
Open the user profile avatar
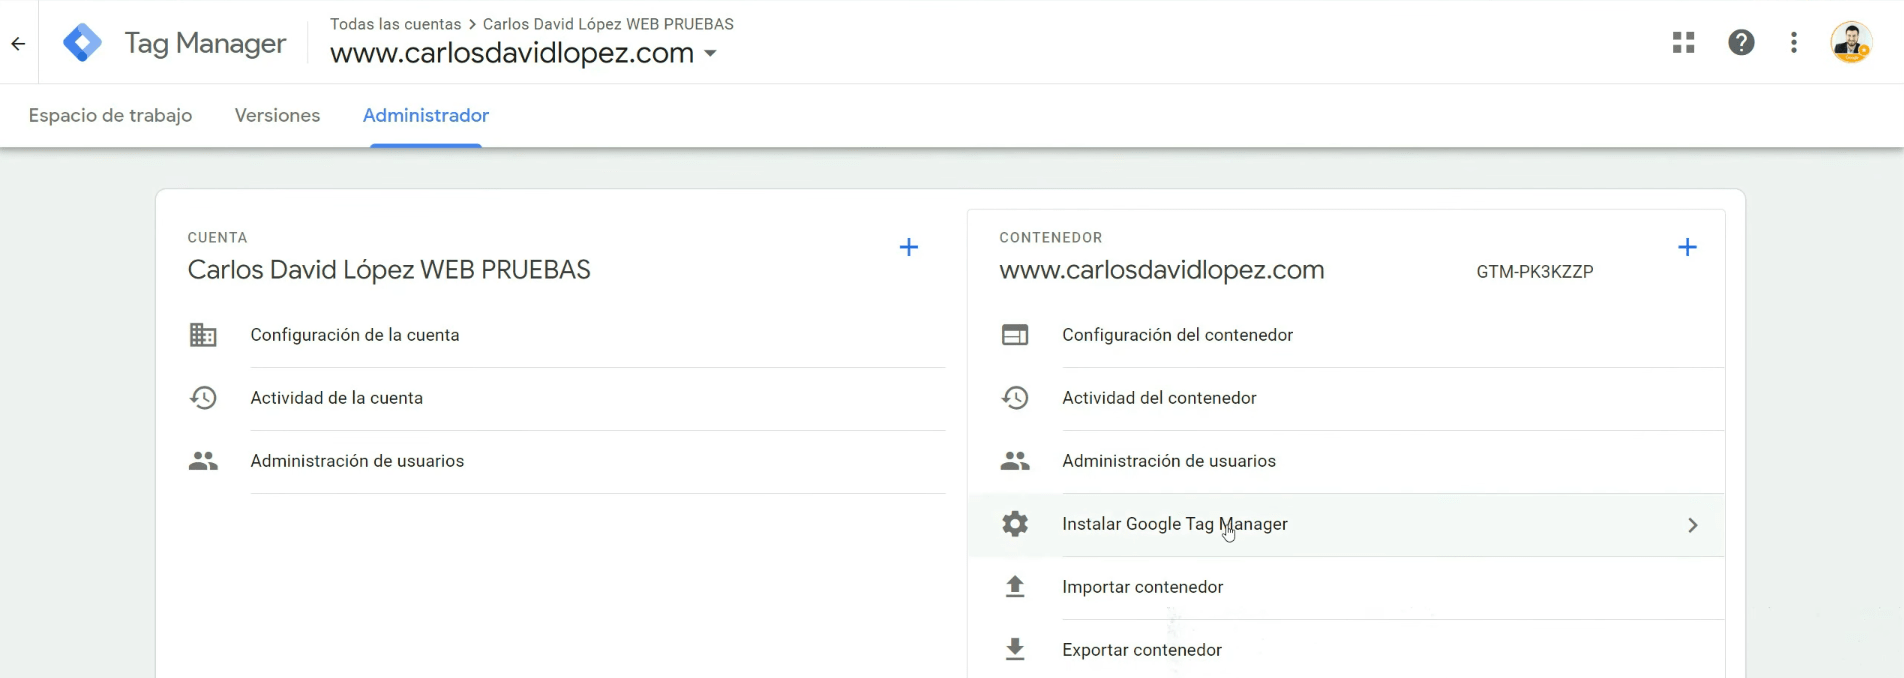1851,42
